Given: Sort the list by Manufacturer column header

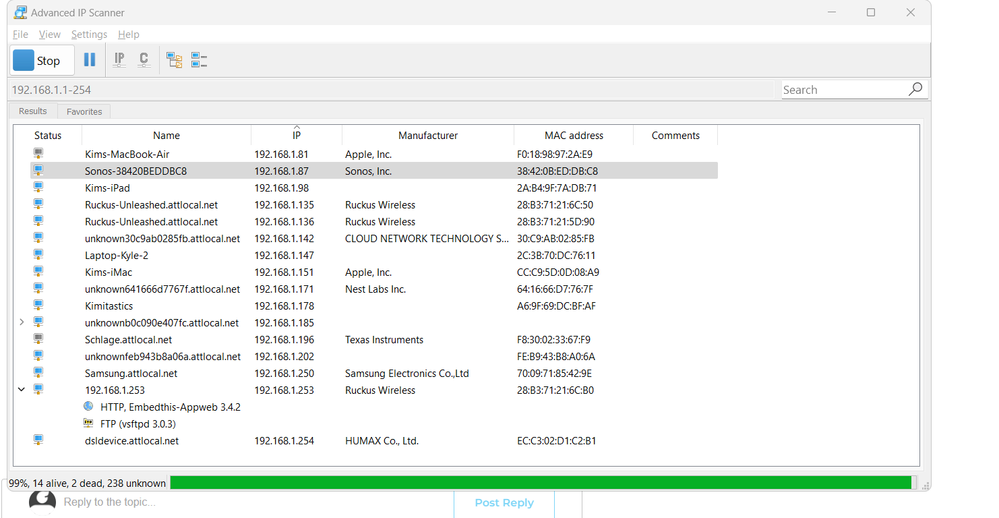Looking at the screenshot, I should [427, 135].
